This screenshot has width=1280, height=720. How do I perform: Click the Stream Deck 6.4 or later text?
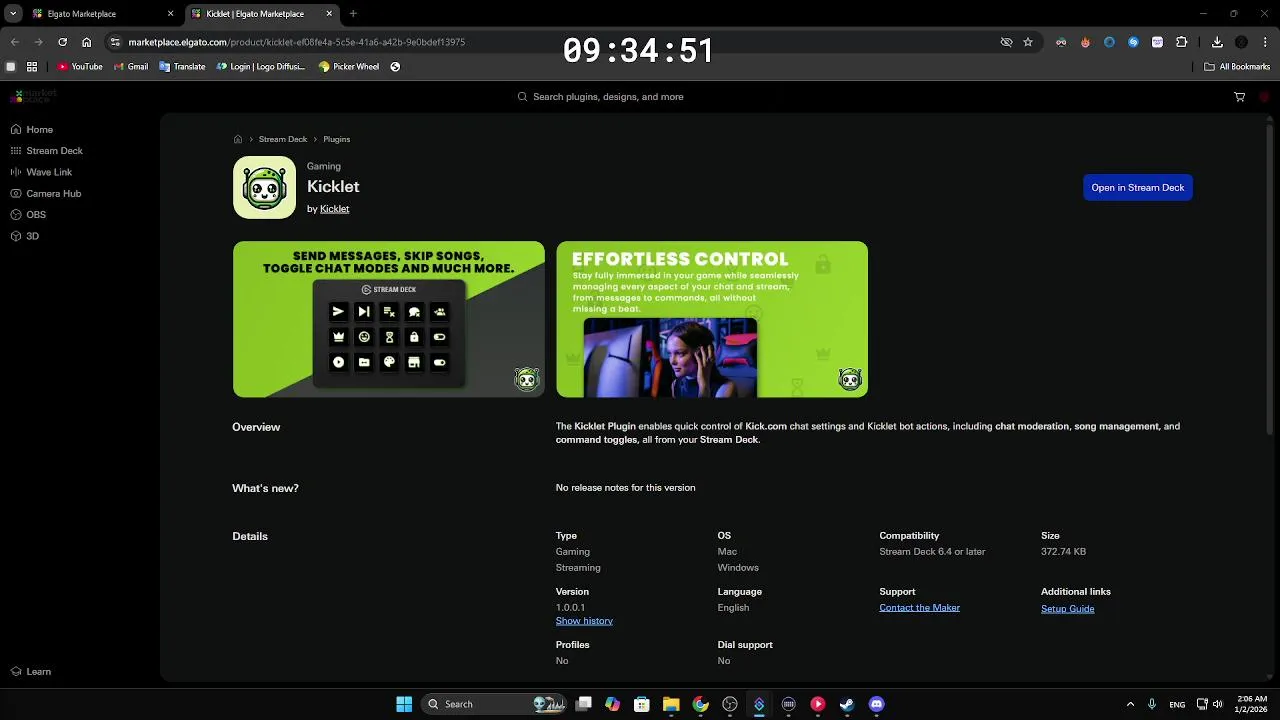pyautogui.click(x=932, y=552)
